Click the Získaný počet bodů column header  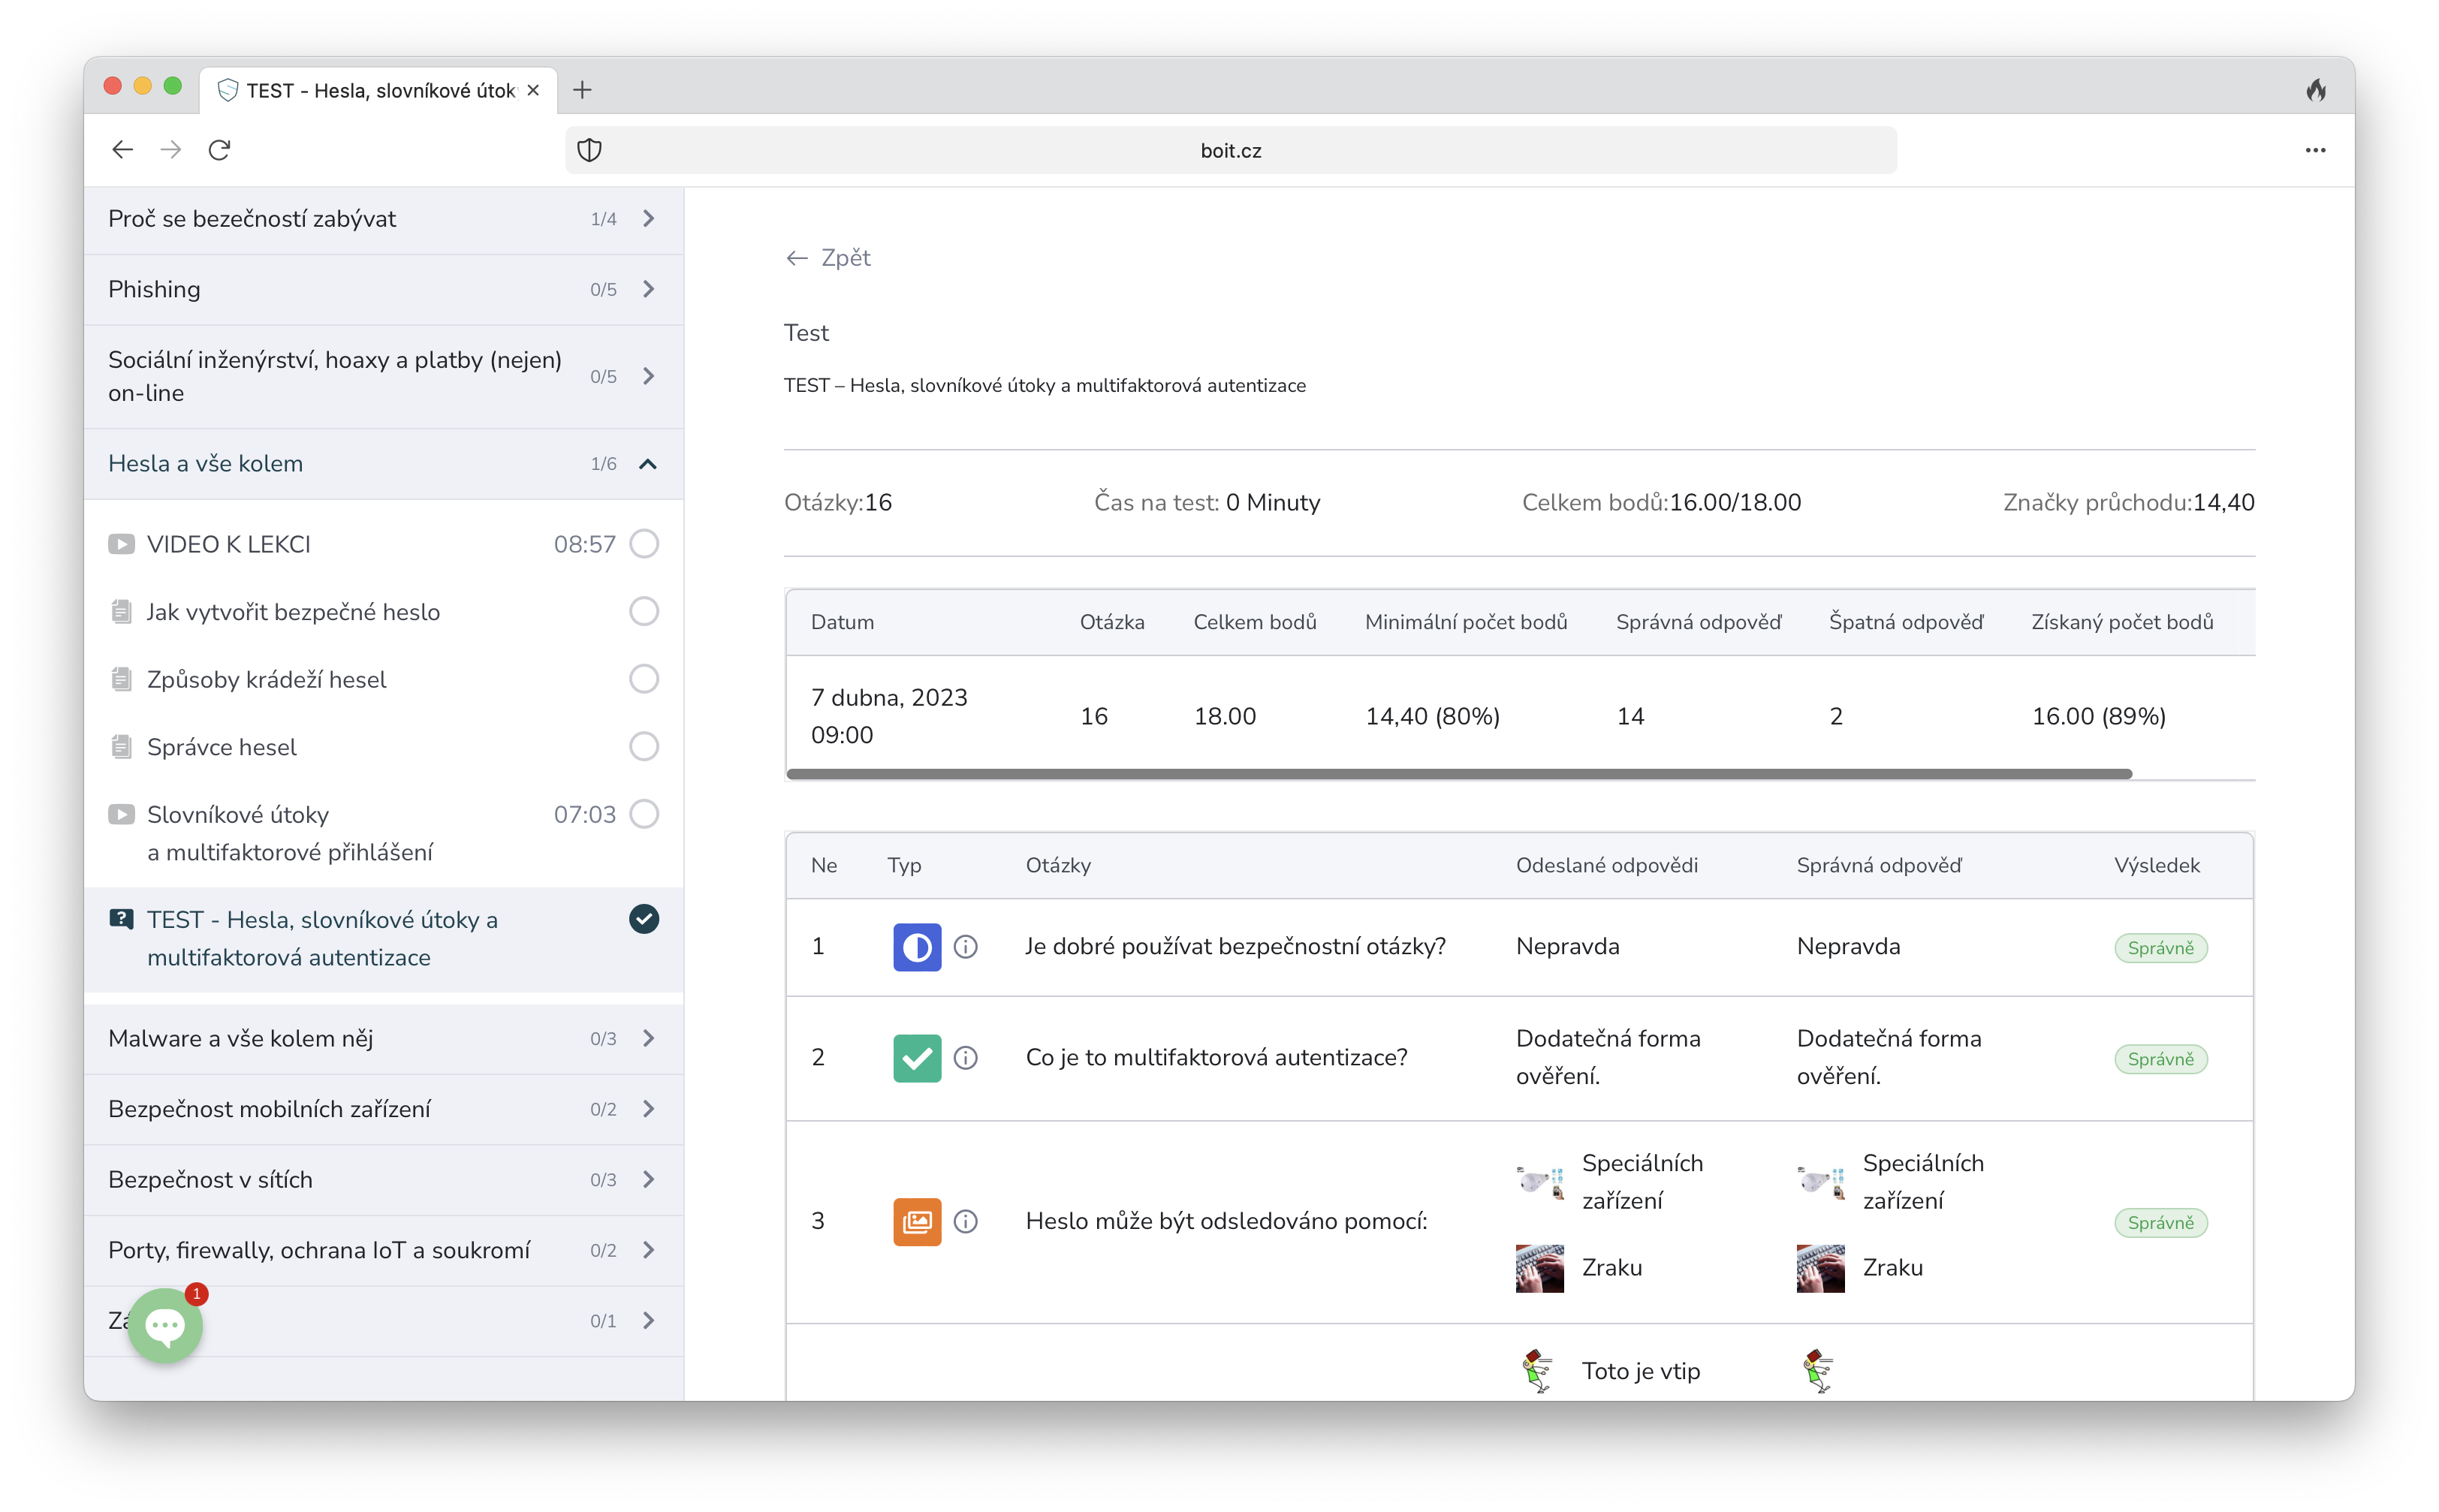(2121, 622)
